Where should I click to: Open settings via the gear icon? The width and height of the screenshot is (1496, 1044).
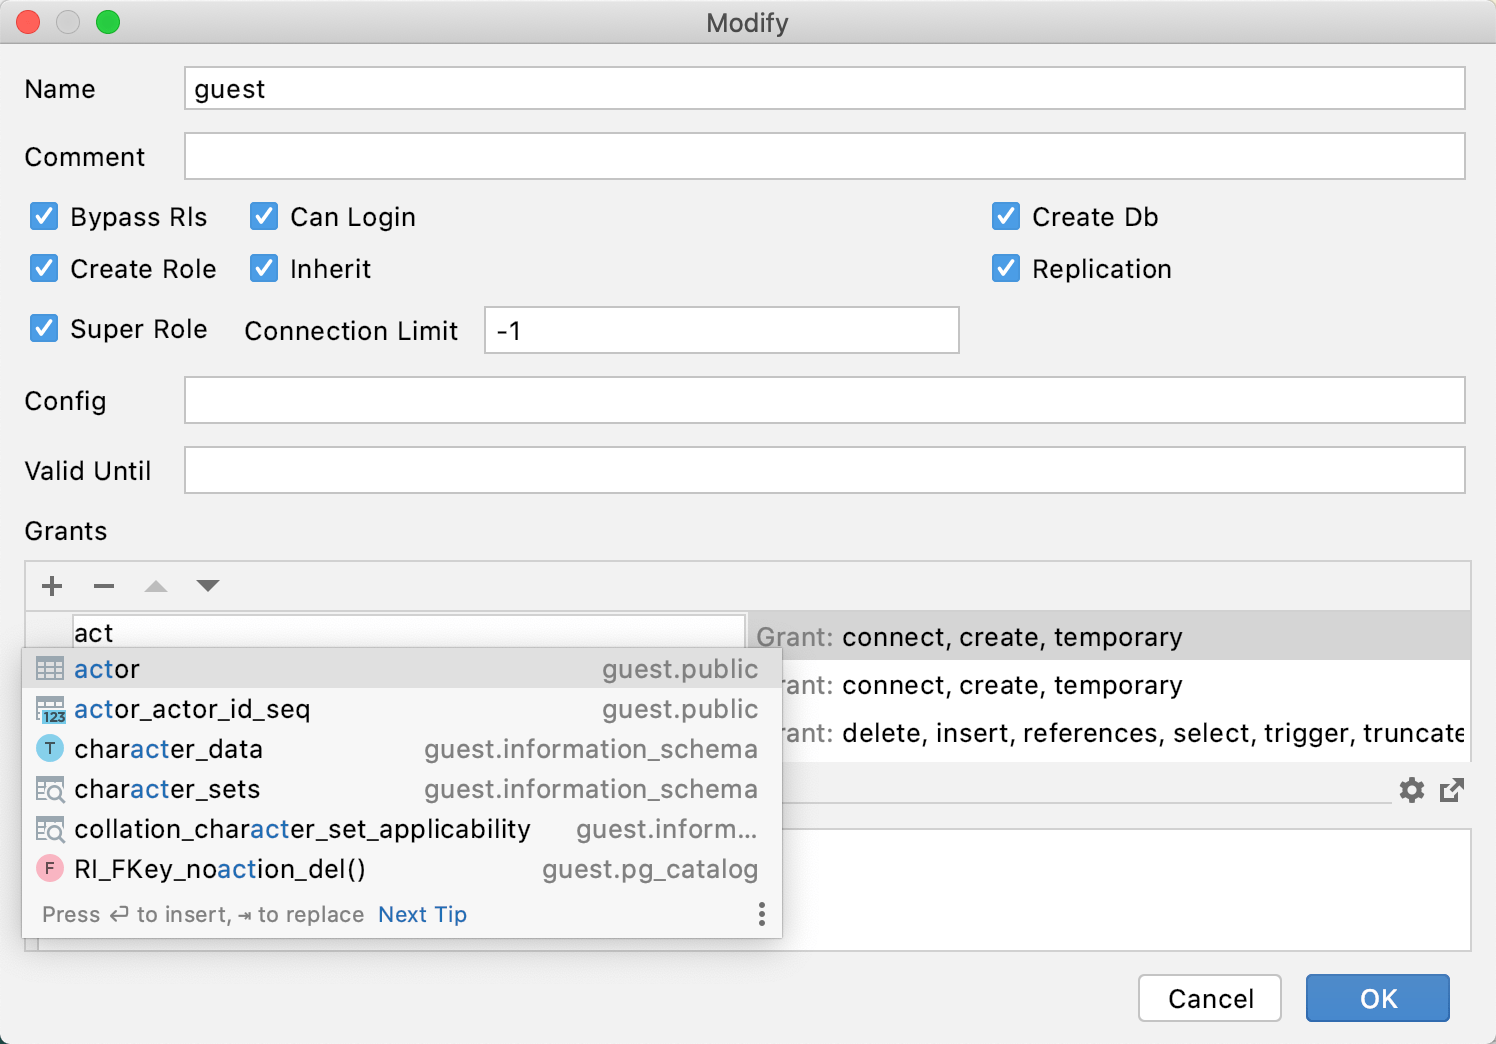[1412, 790]
